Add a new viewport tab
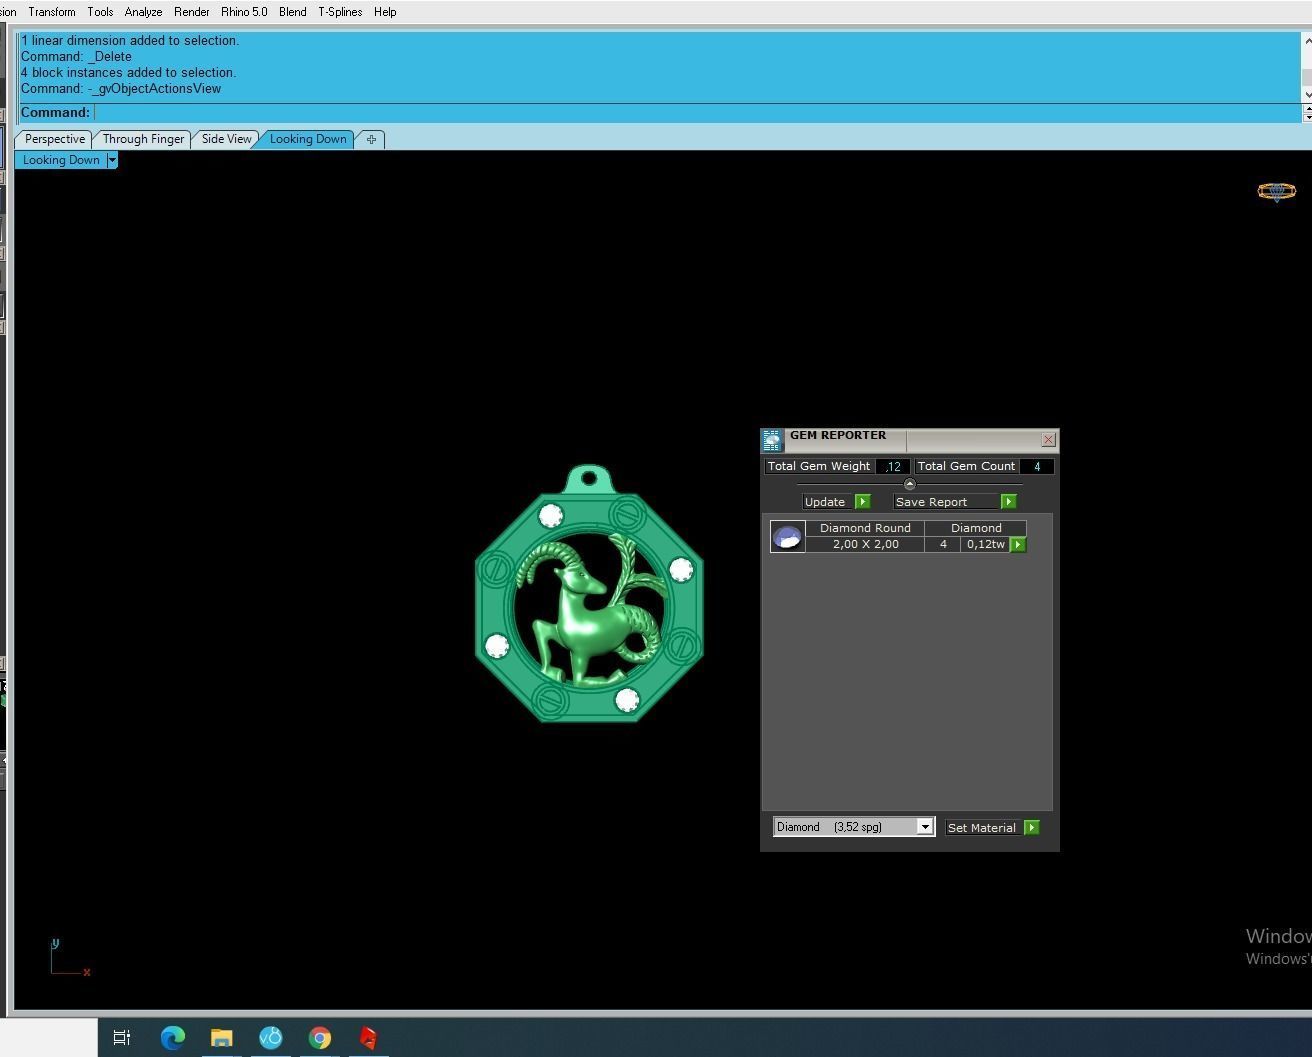The width and height of the screenshot is (1312, 1057). (371, 139)
